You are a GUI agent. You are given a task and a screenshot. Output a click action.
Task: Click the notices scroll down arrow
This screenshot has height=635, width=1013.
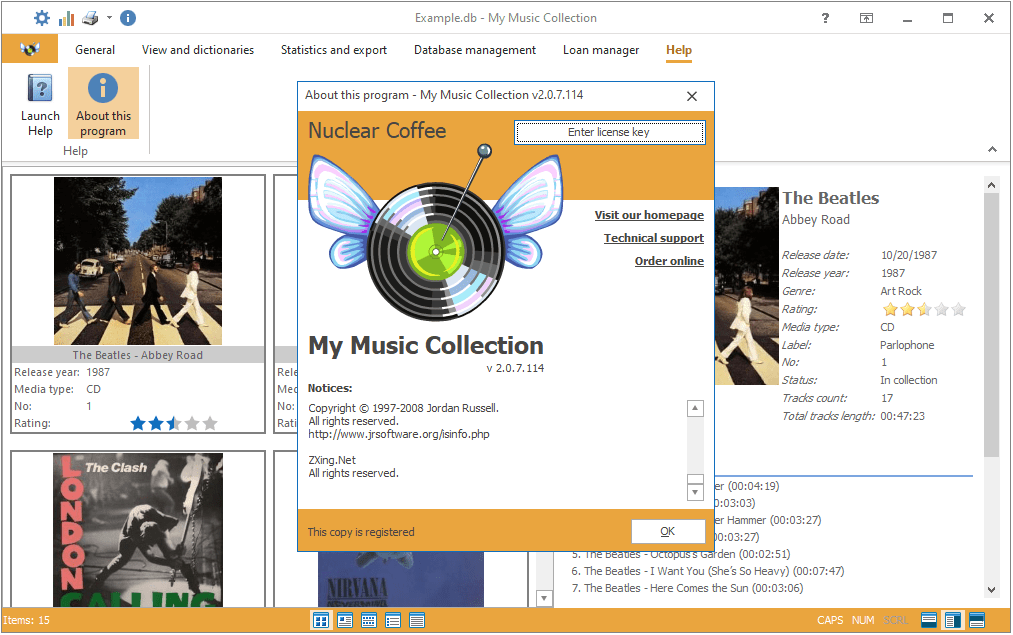[x=695, y=492]
